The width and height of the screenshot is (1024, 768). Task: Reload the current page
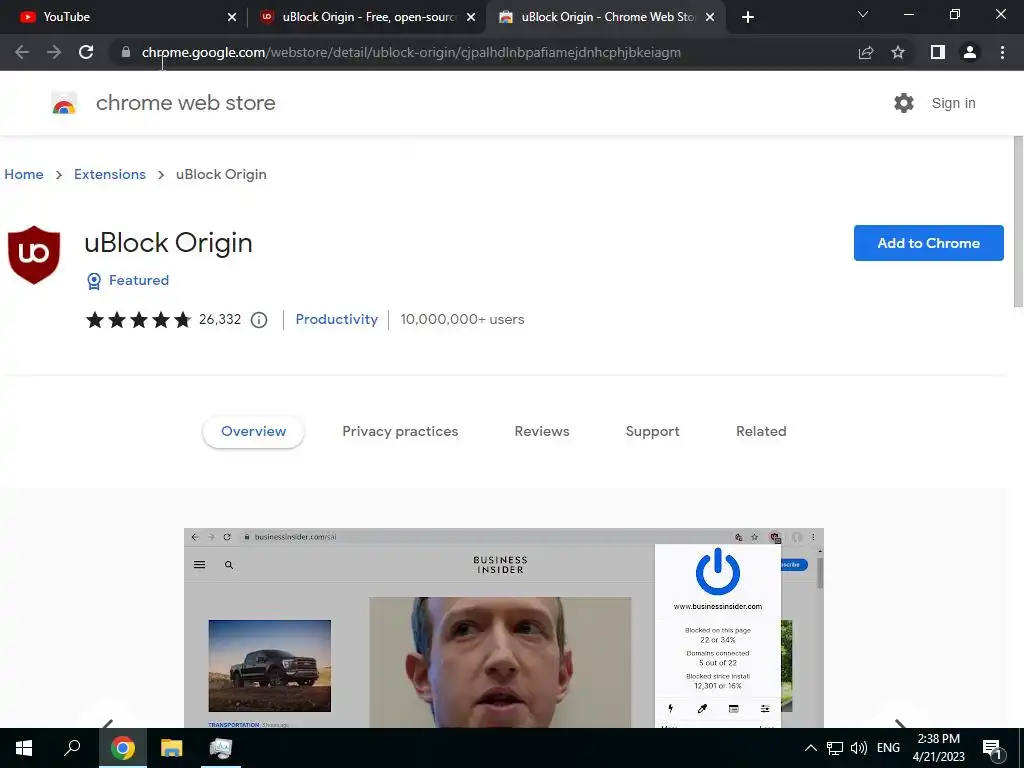86,52
